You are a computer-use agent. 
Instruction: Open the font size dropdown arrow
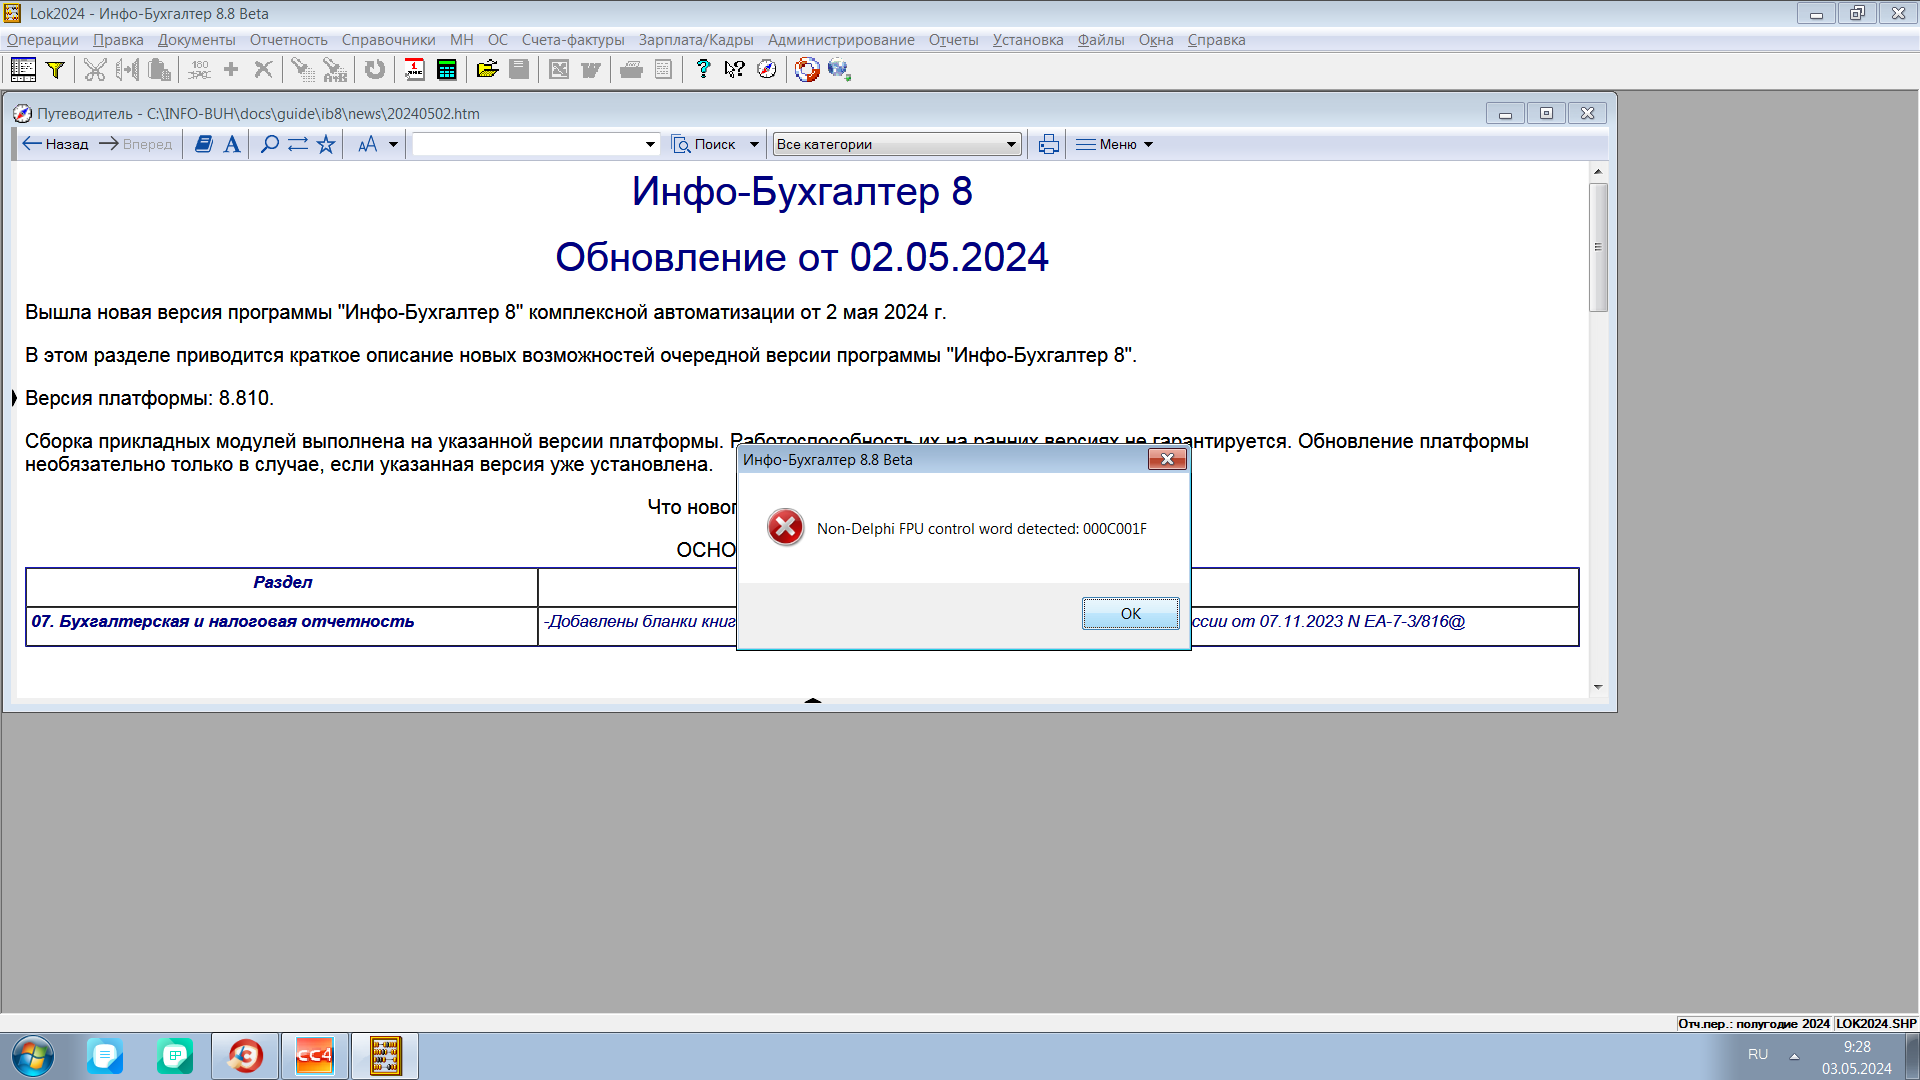(393, 144)
